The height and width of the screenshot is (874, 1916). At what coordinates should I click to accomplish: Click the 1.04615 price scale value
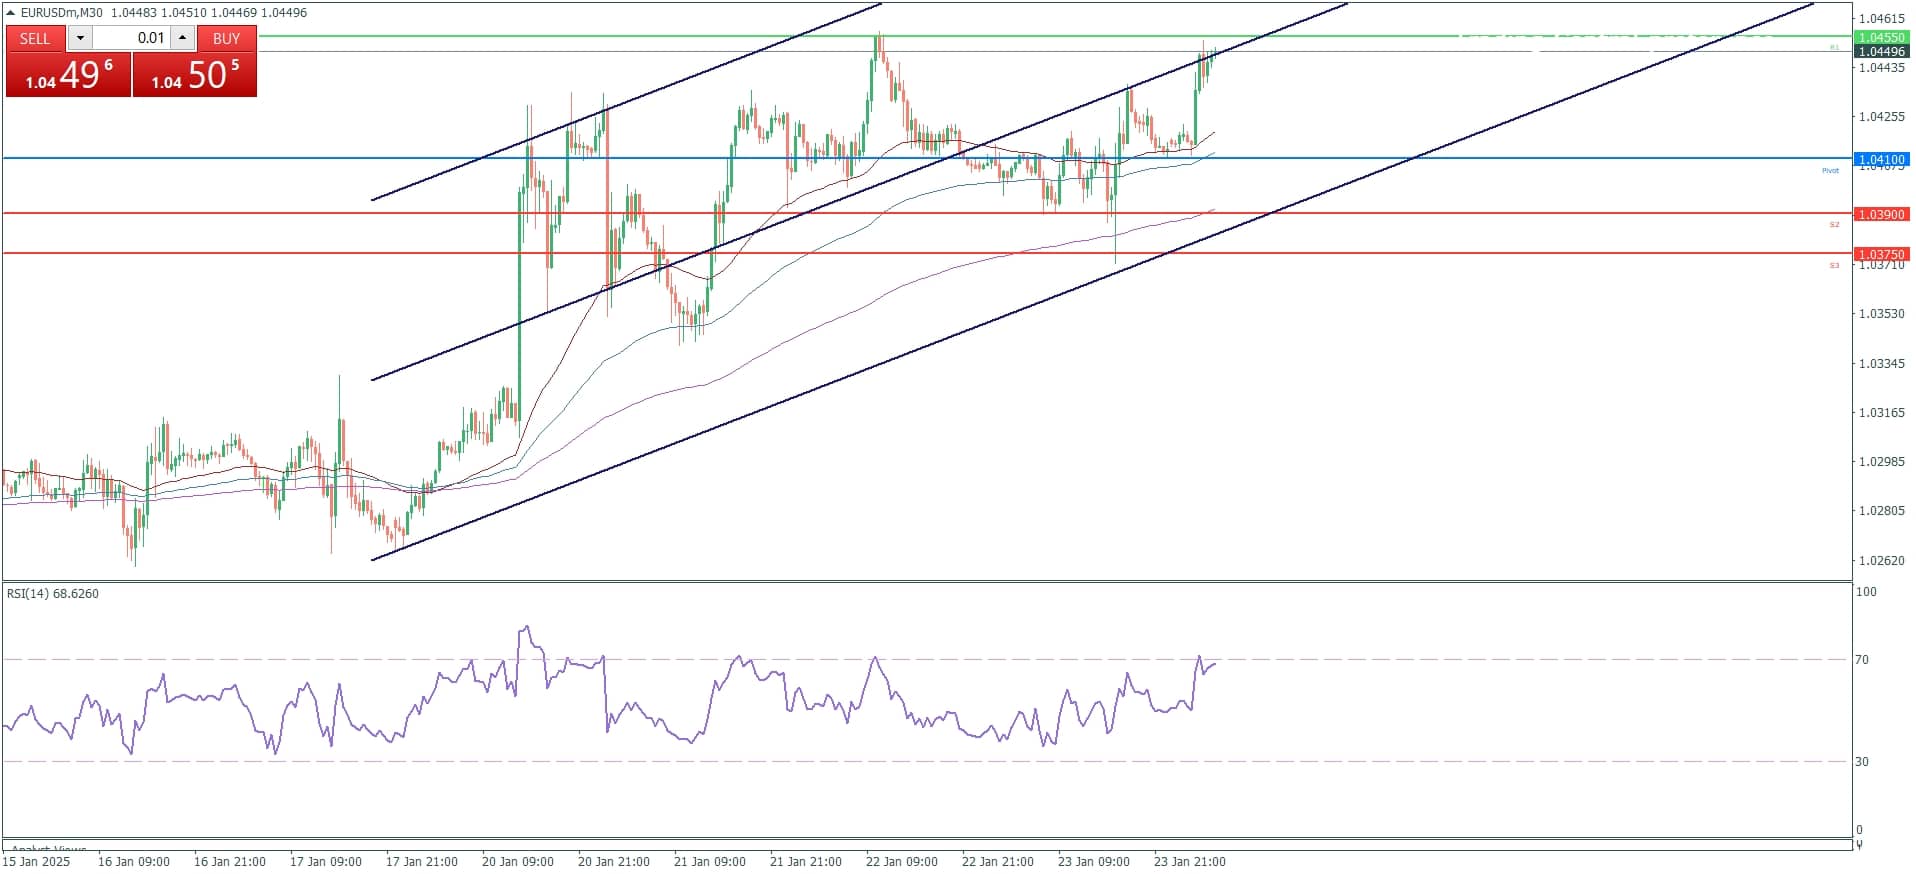coord(1881,18)
